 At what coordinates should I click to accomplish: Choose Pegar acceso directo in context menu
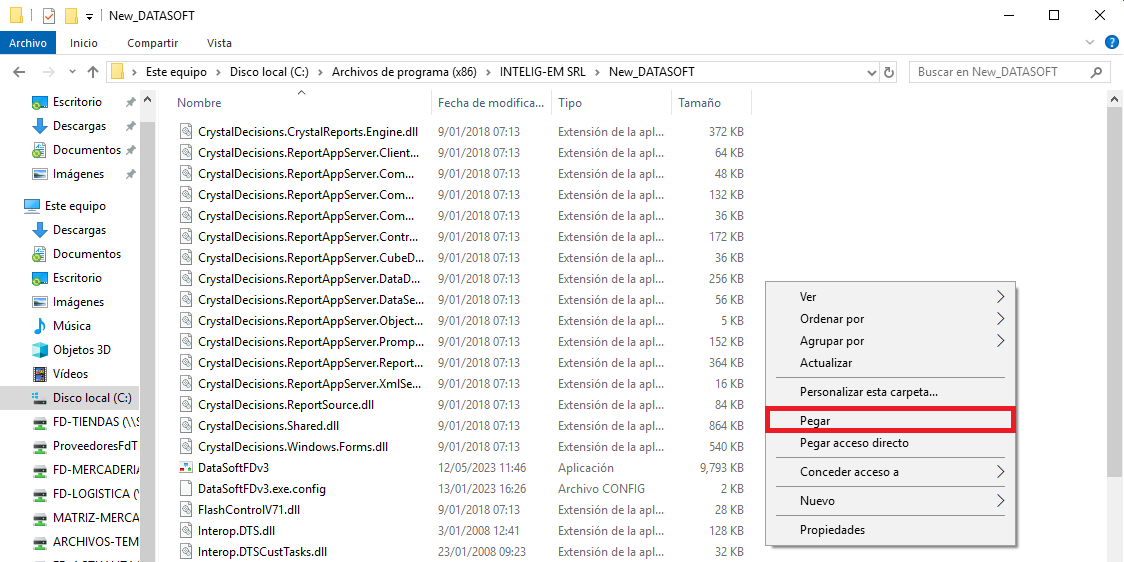point(890,443)
